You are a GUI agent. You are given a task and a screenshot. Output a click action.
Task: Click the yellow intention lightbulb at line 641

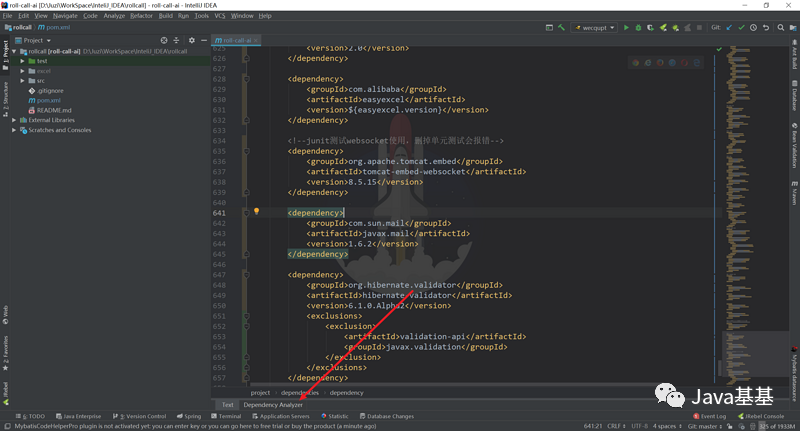[256, 212]
